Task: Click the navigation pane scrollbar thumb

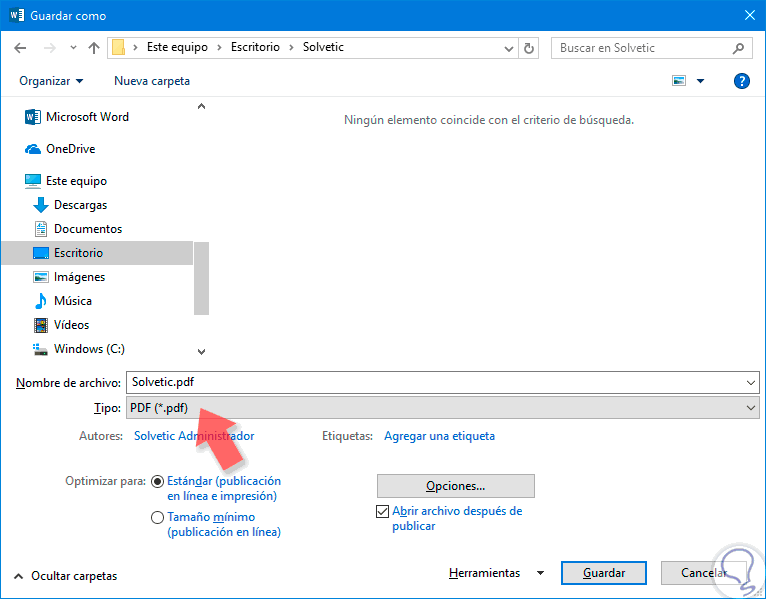Action: click(201, 278)
